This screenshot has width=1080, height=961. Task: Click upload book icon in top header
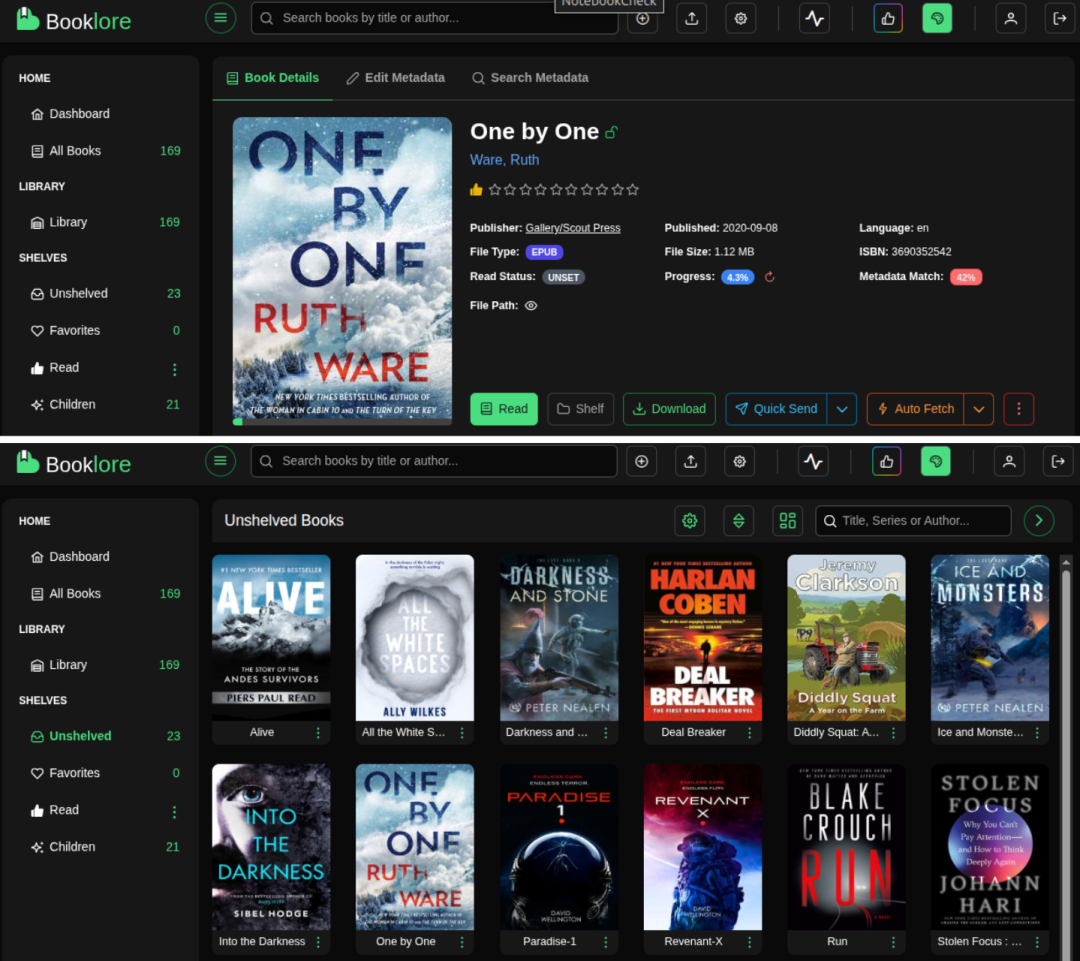tap(692, 19)
